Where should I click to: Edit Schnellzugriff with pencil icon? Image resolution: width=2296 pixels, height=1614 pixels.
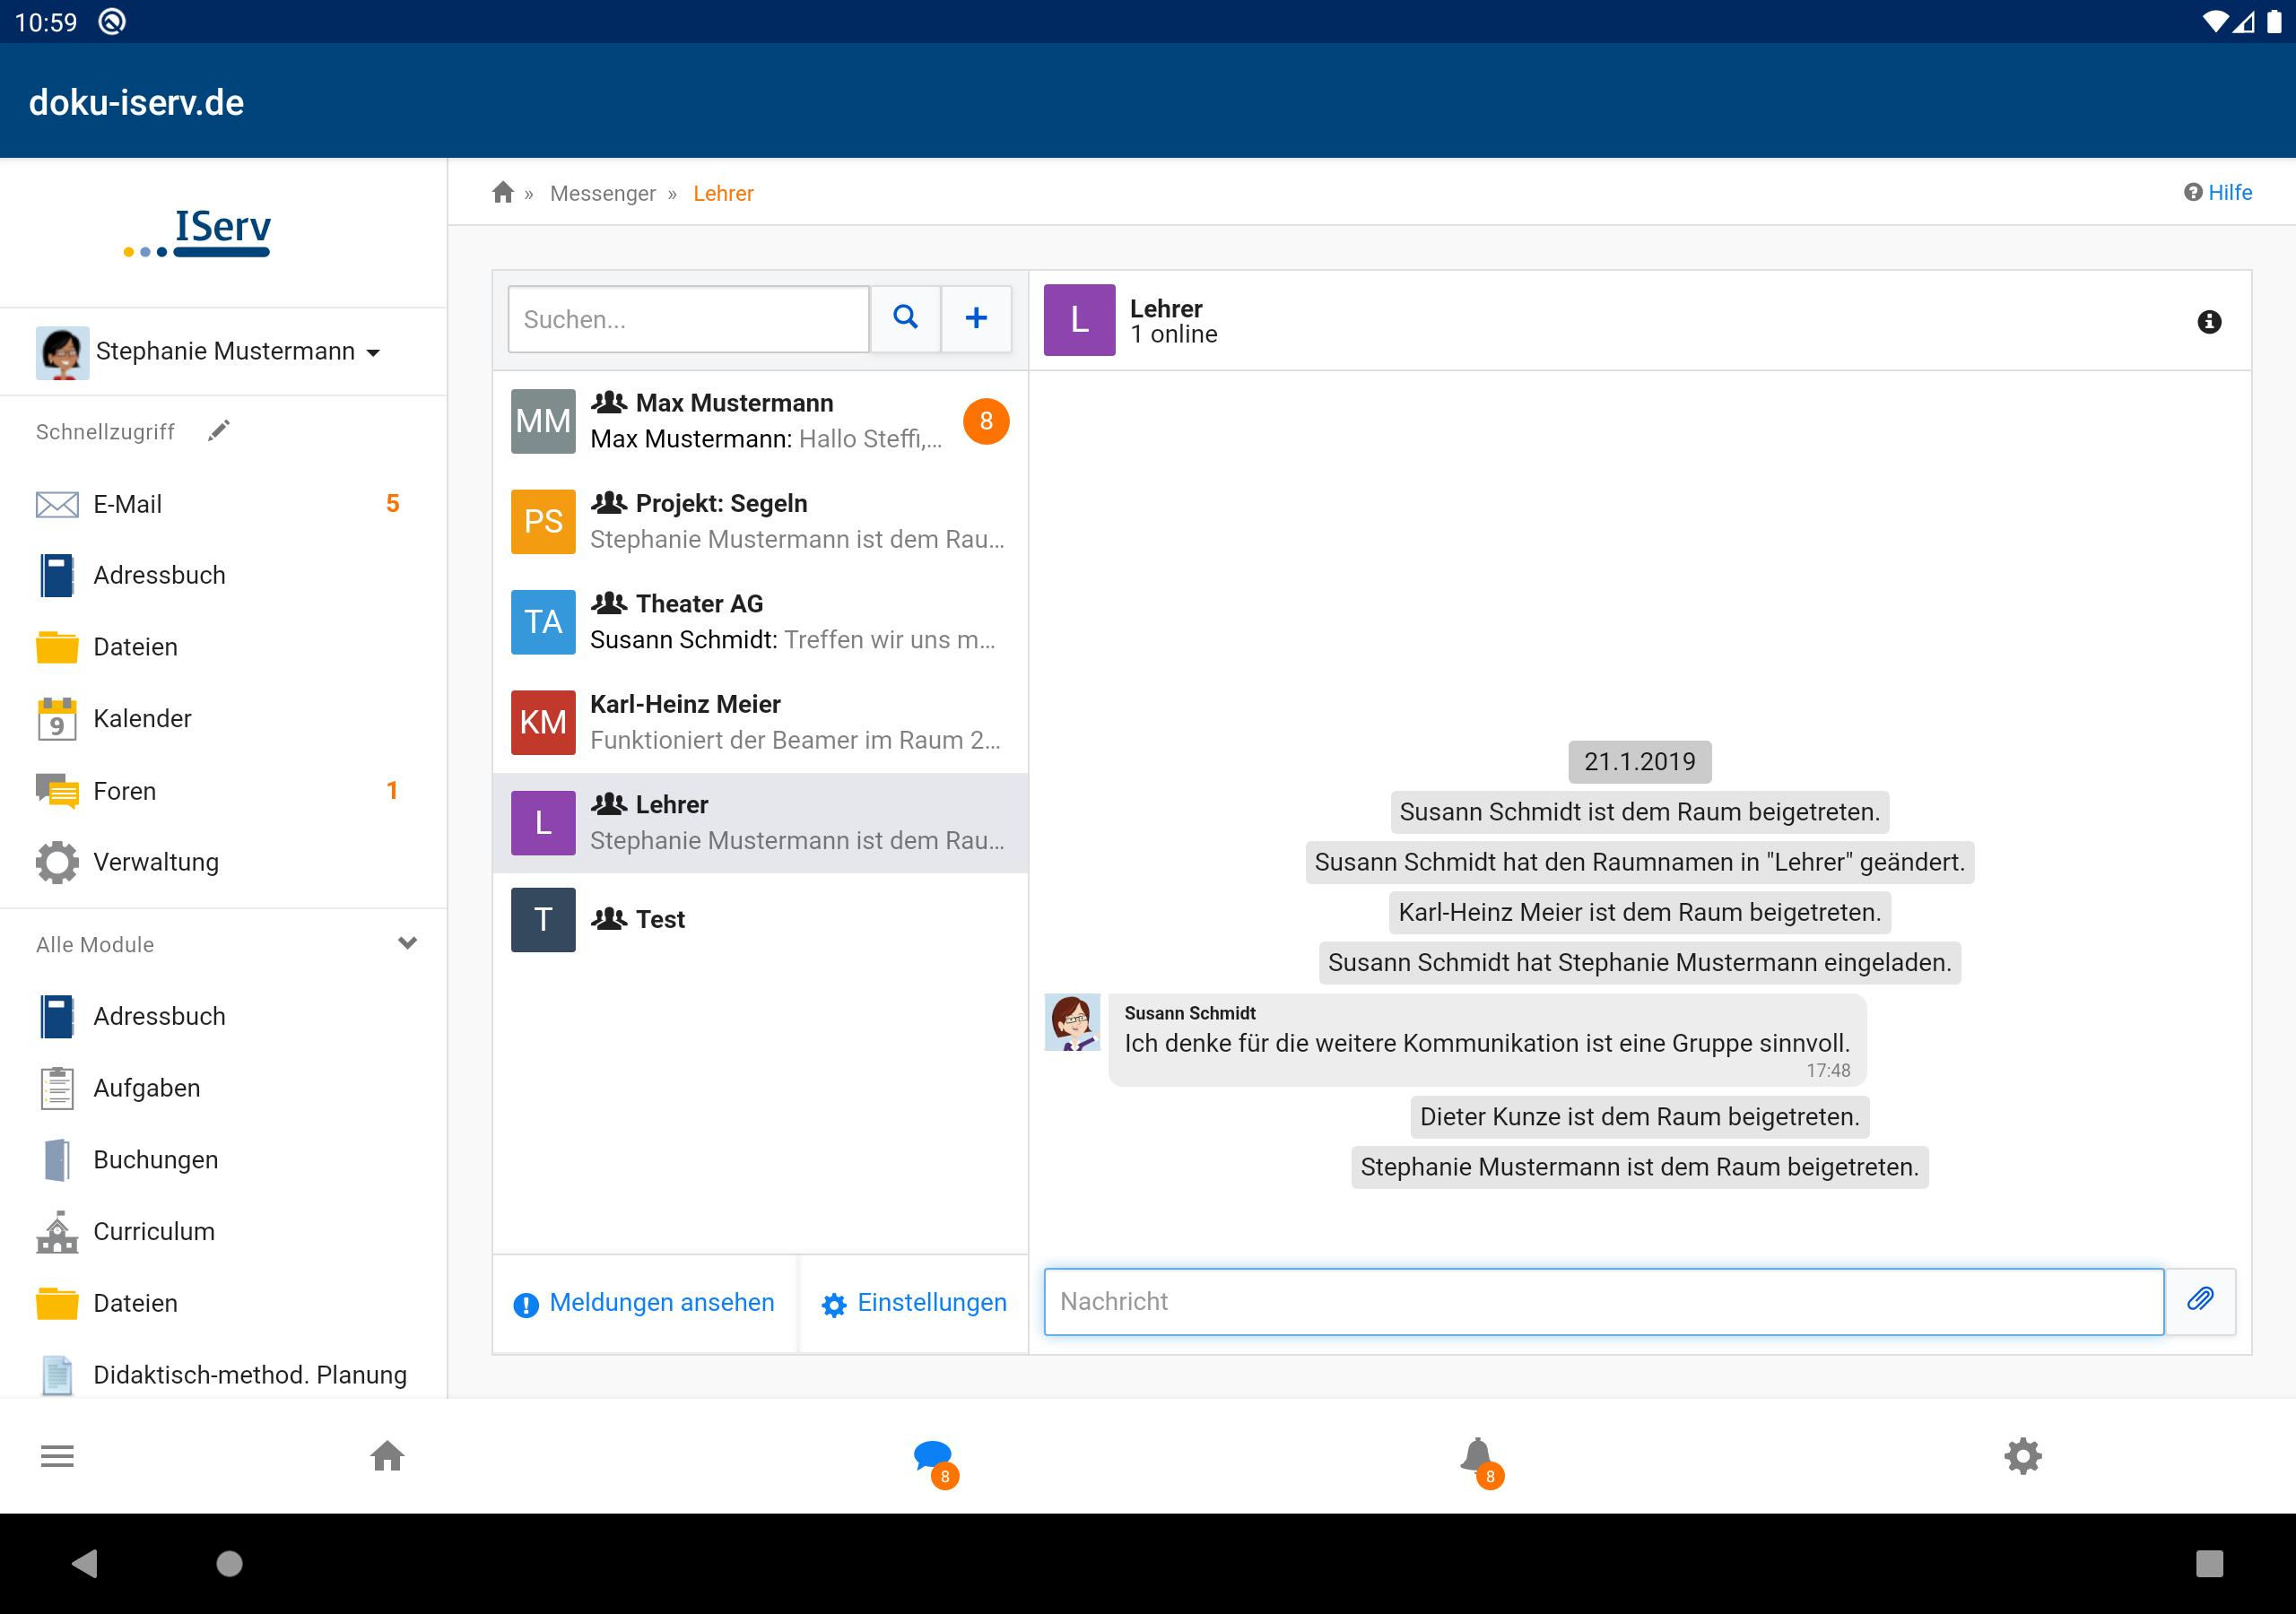(x=219, y=431)
